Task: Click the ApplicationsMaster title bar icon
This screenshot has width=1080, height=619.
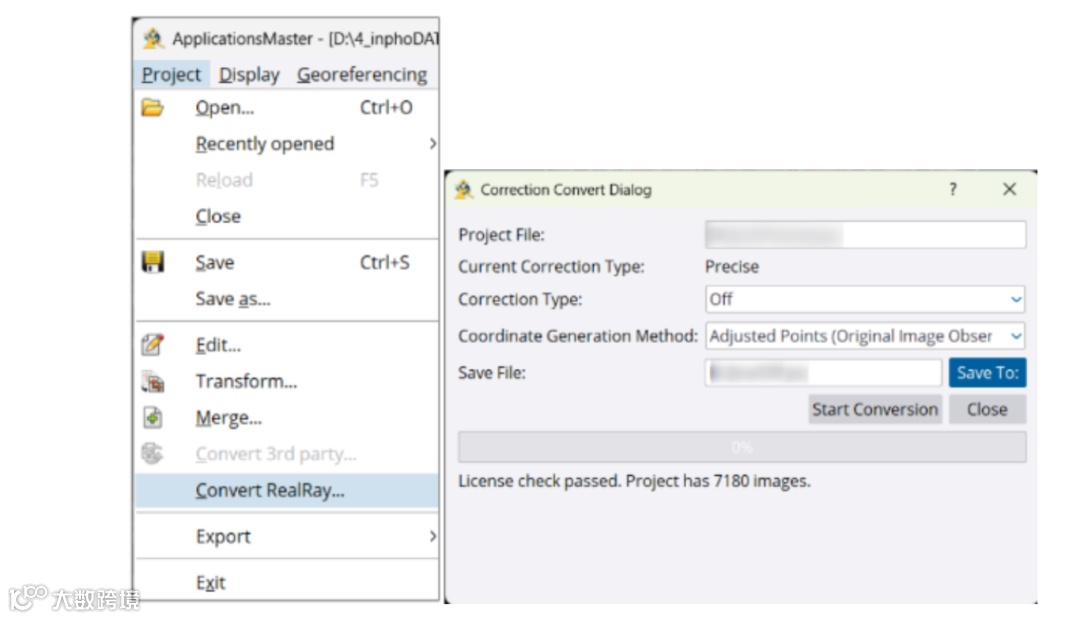Action: [x=153, y=39]
